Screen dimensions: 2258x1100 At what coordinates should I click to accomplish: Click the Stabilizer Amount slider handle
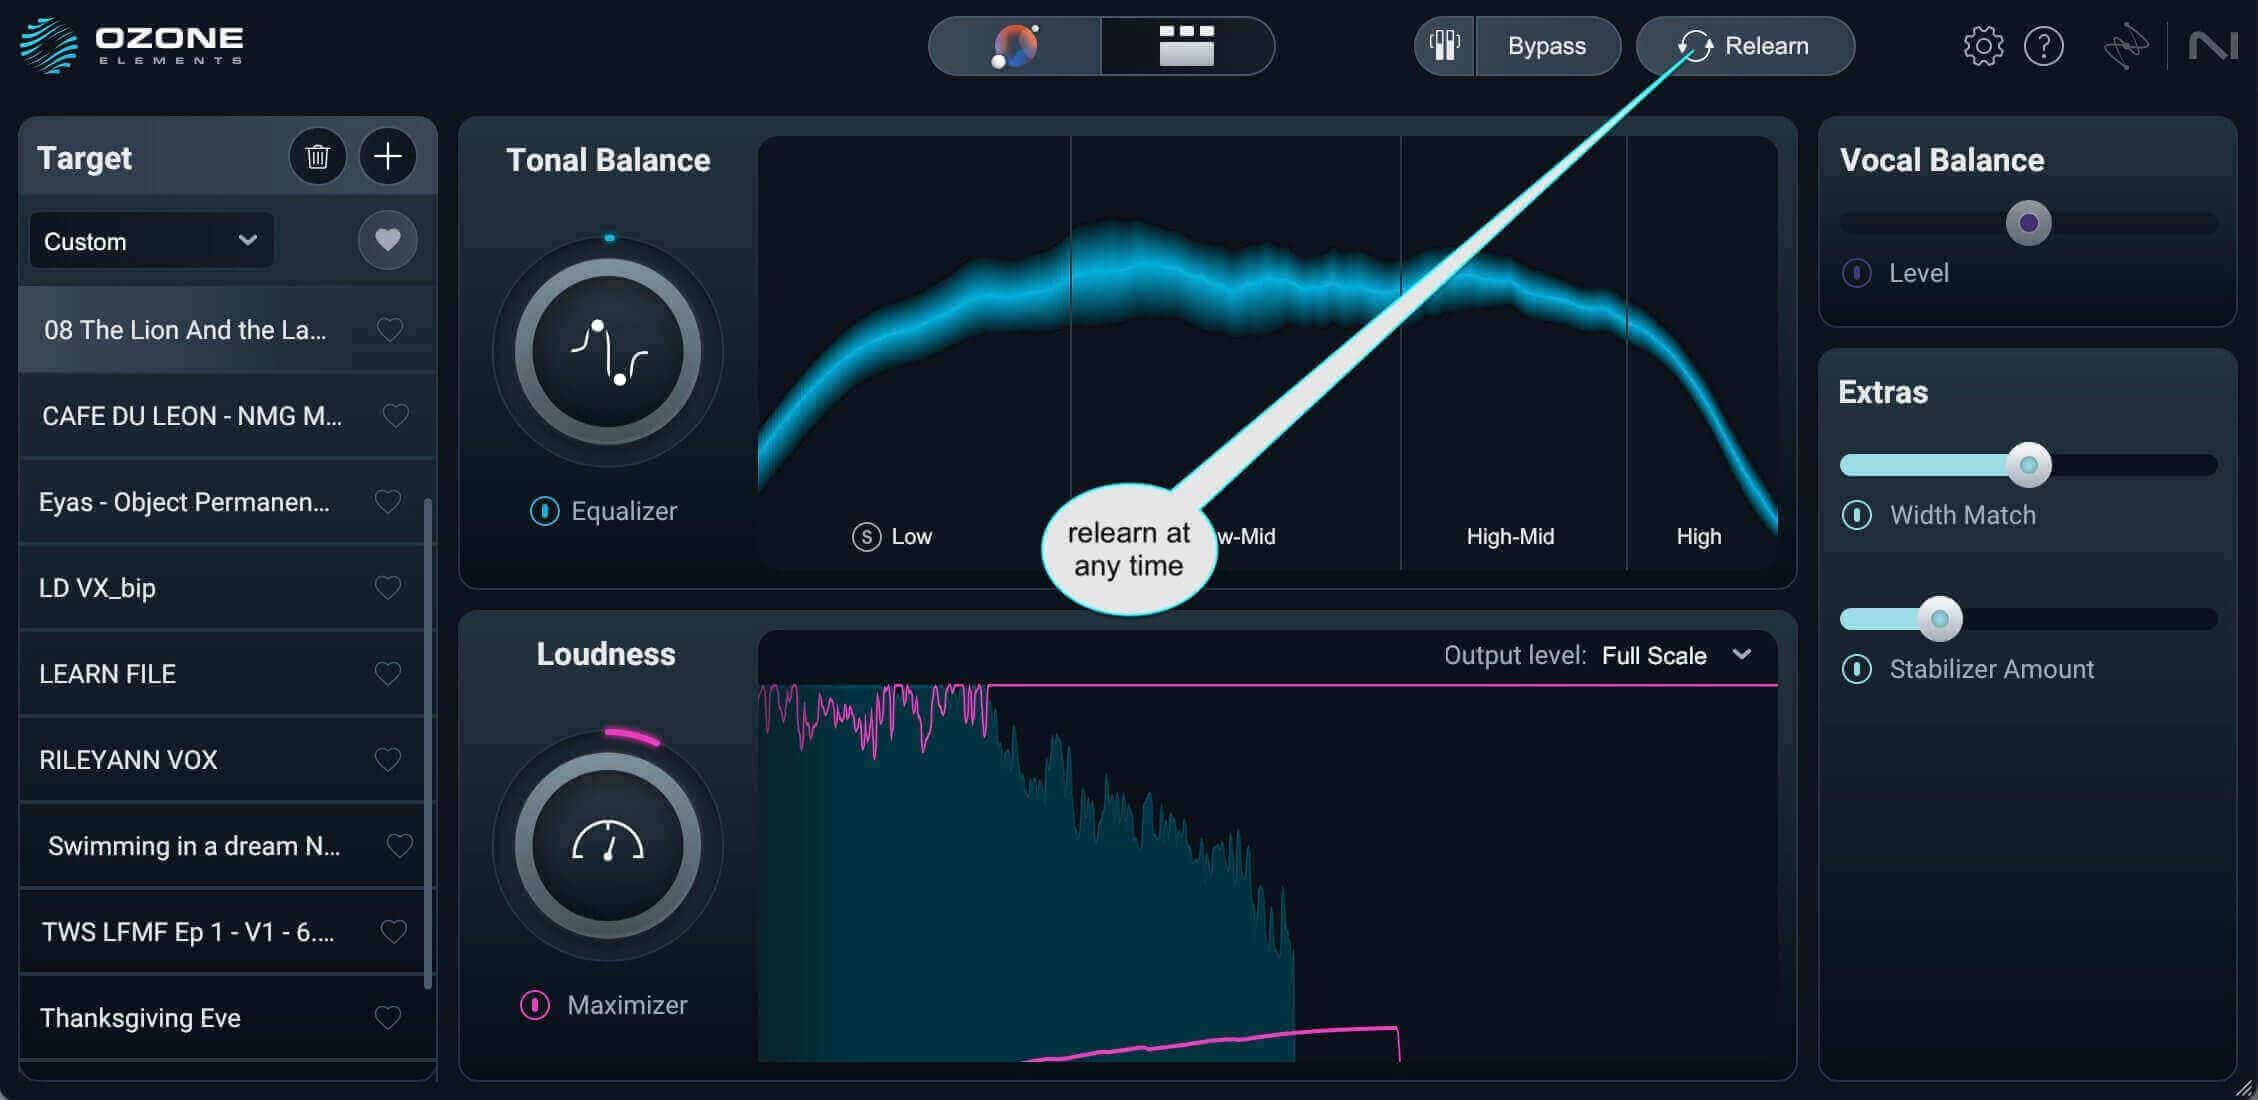pyautogui.click(x=1940, y=619)
